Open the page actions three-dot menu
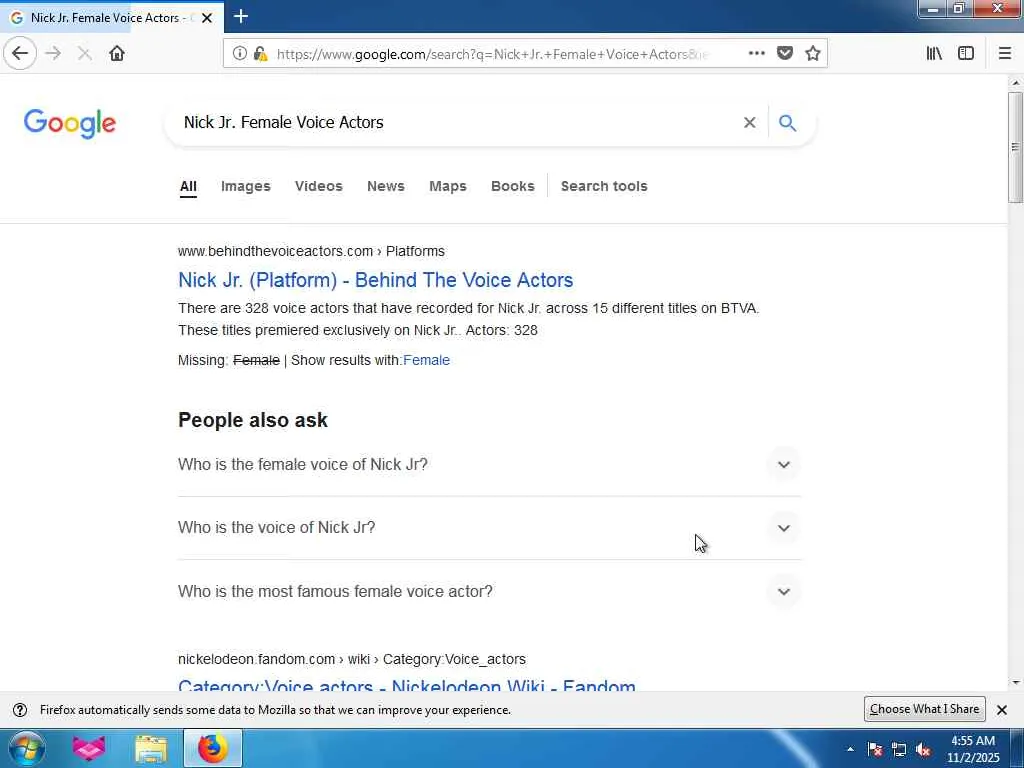The height and width of the screenshot is (768, 1024). (756, 54)
